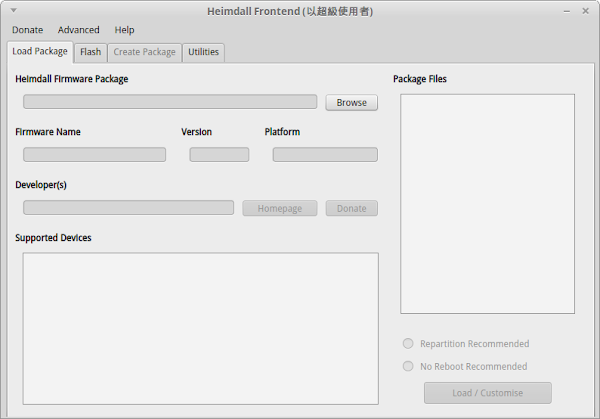This screenshot has height=419, width=600.
Task: Open the Advanced menu
Action: (x=78, y=30)
